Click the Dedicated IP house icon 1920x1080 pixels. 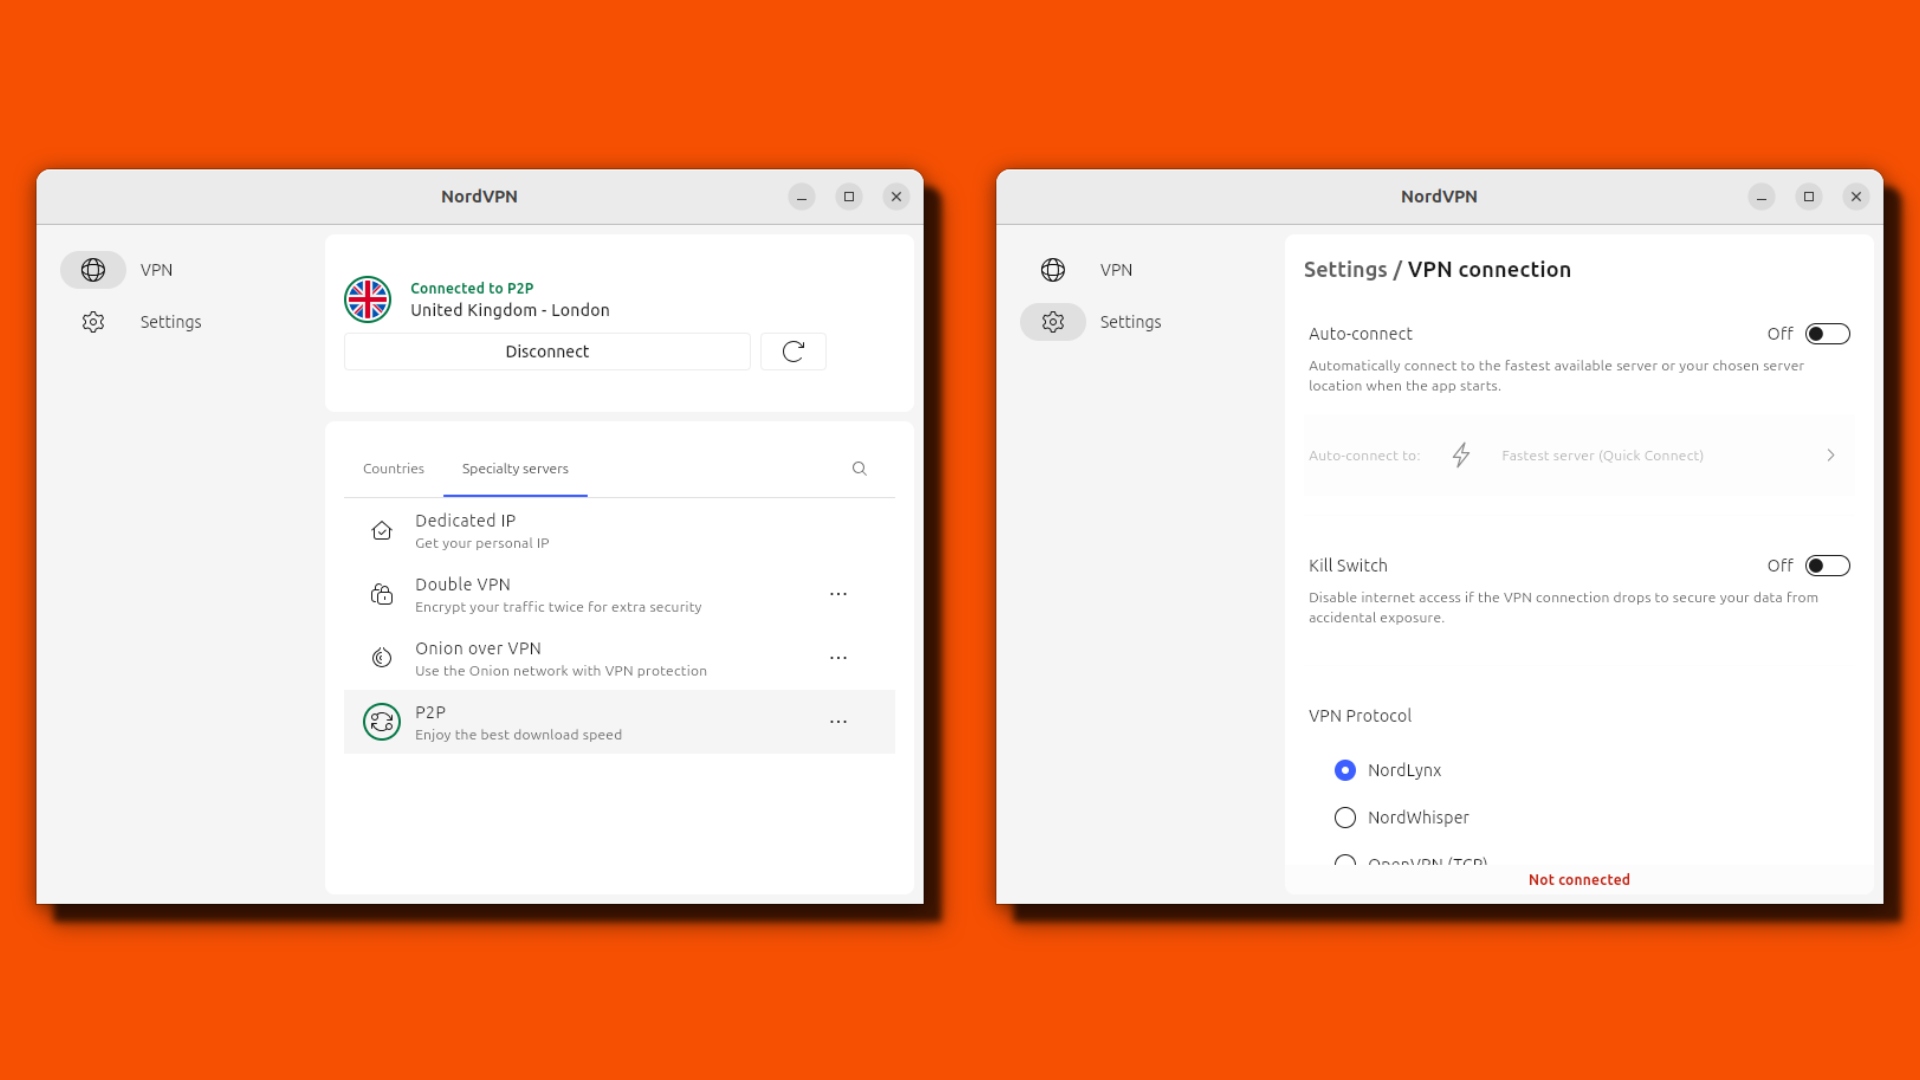[382, 531]
